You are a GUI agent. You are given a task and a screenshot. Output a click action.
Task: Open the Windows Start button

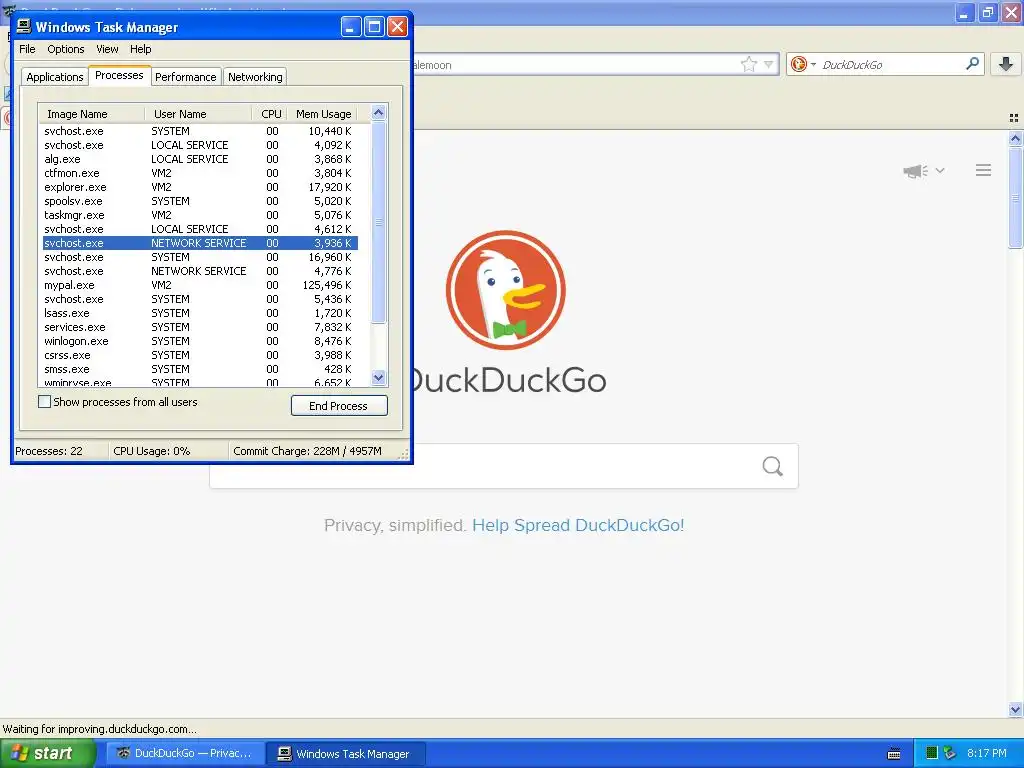47,753
